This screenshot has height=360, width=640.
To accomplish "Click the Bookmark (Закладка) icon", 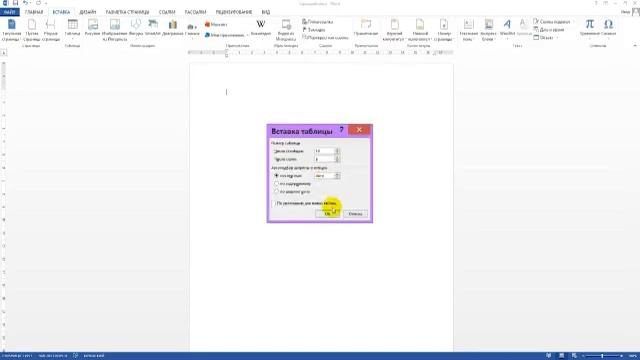I will [x=304, y=29].
